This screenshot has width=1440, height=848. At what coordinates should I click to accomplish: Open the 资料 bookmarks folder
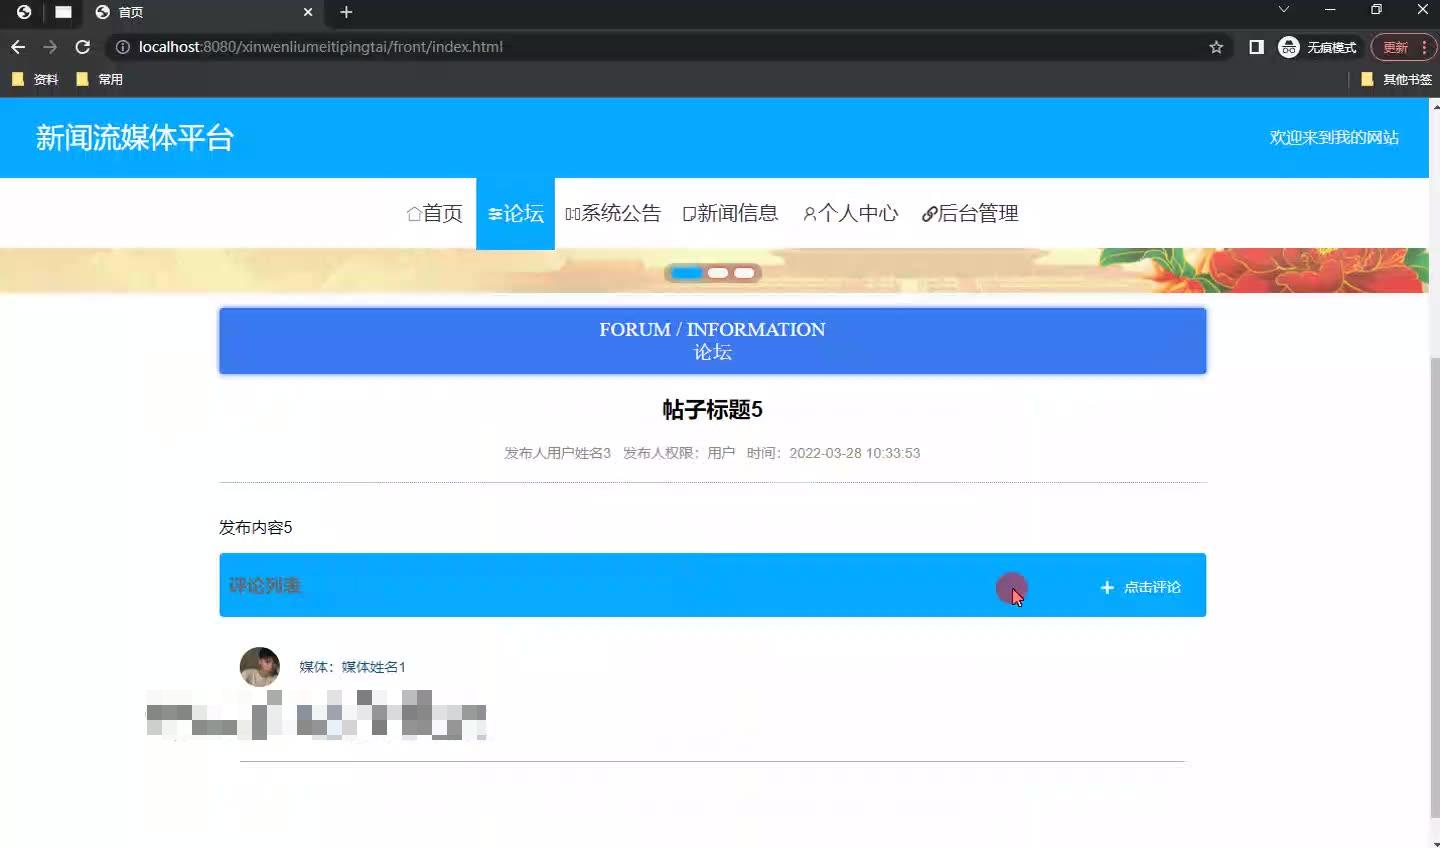36,79
